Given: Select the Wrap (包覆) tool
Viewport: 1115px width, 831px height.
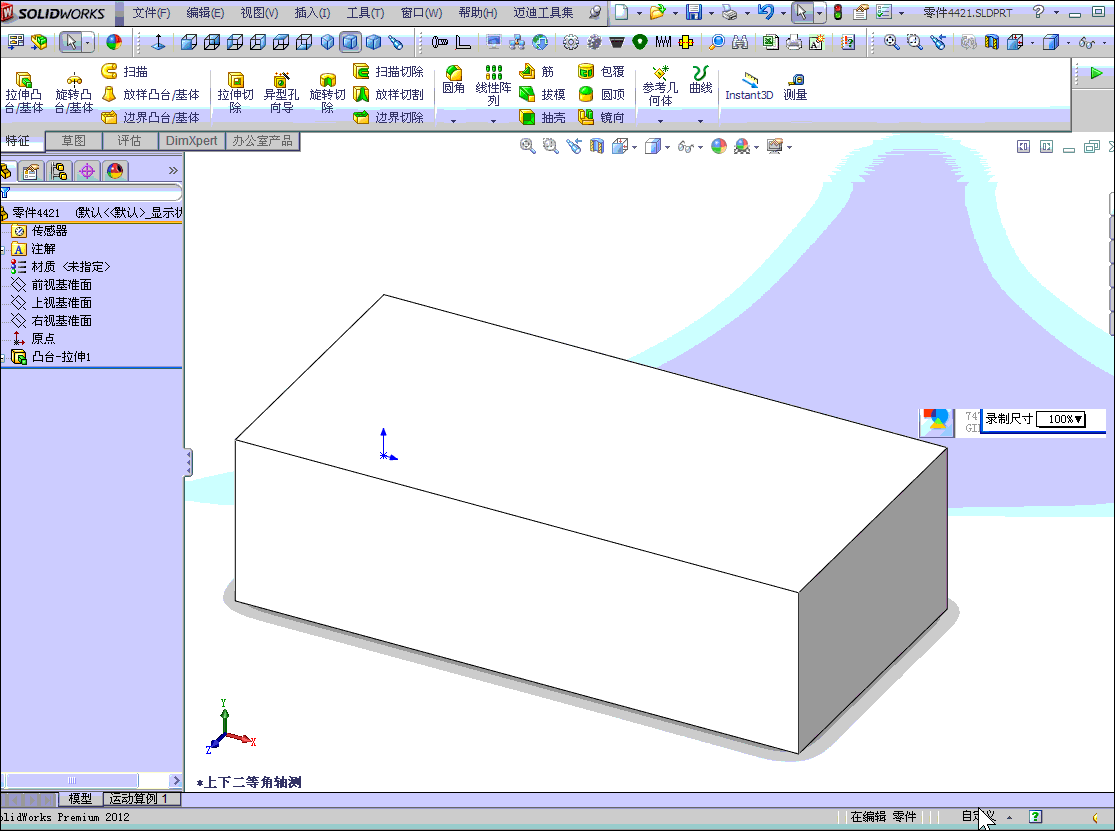Looking at the screenshot, I should coord(601,72).
